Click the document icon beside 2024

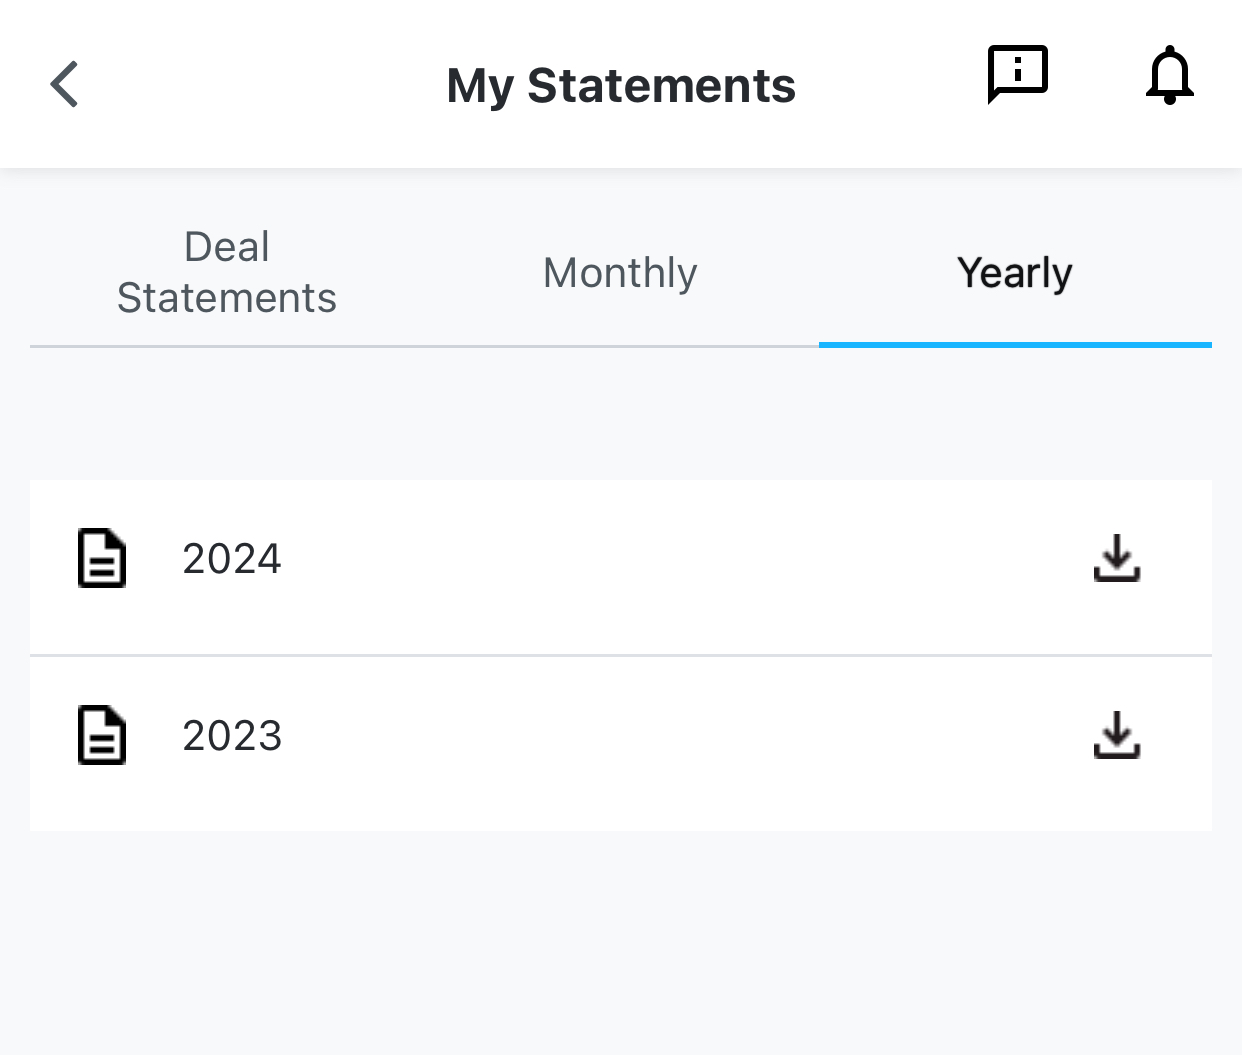[x=102, y=558]
